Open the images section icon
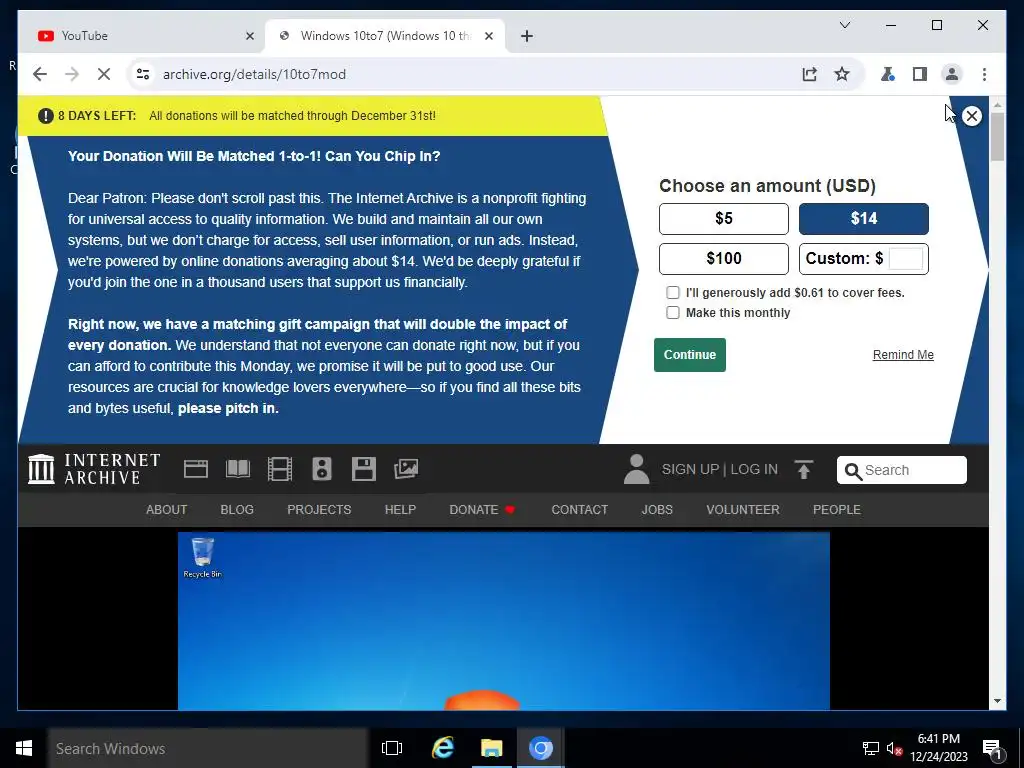Screen dimensions: 1024x768 click(406, 469)
